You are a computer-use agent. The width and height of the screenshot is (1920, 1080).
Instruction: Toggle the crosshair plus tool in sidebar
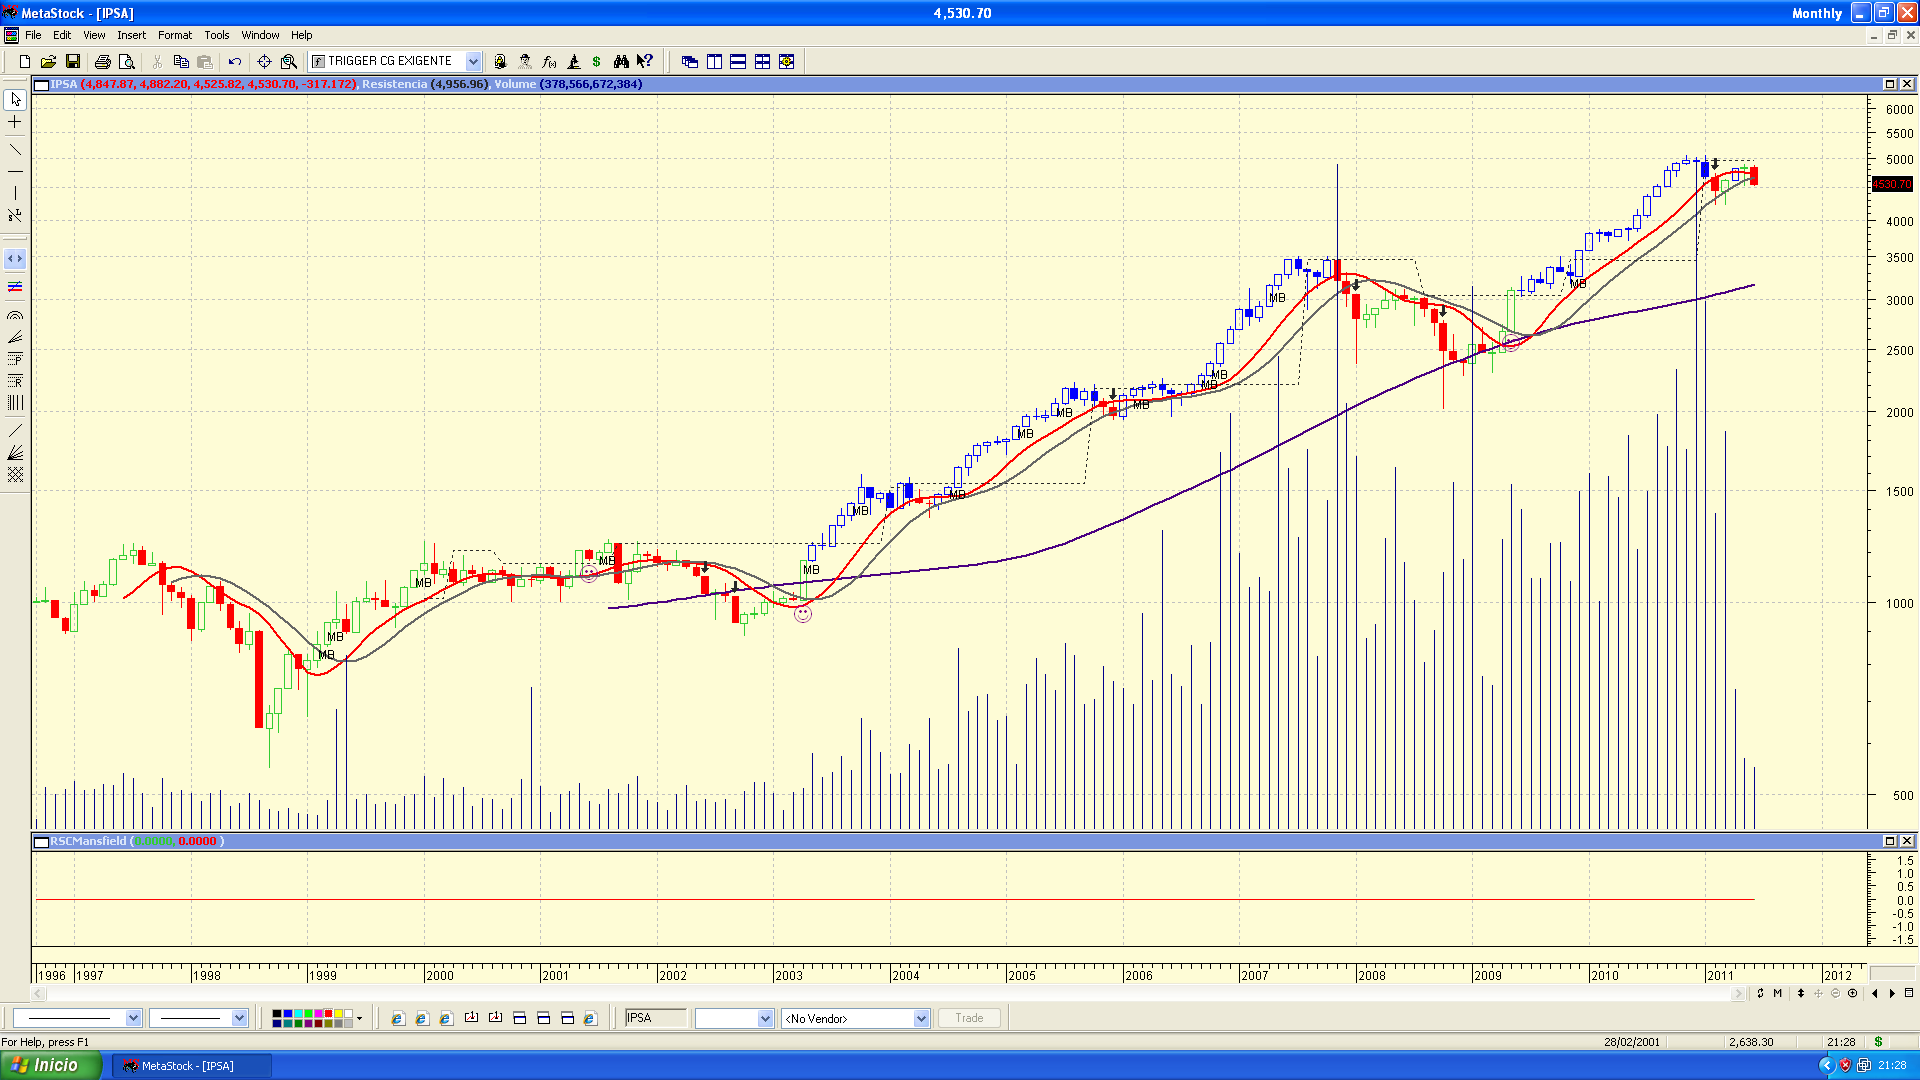[15, 122]
